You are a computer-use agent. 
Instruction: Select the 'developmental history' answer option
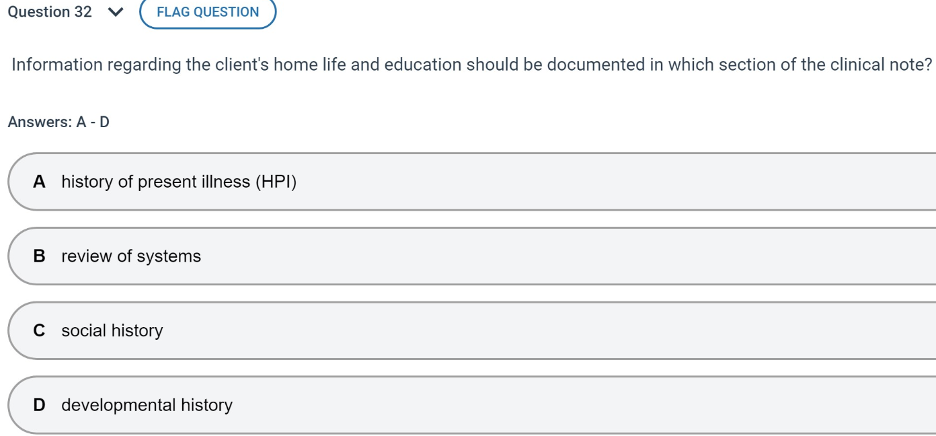point(147,405)
